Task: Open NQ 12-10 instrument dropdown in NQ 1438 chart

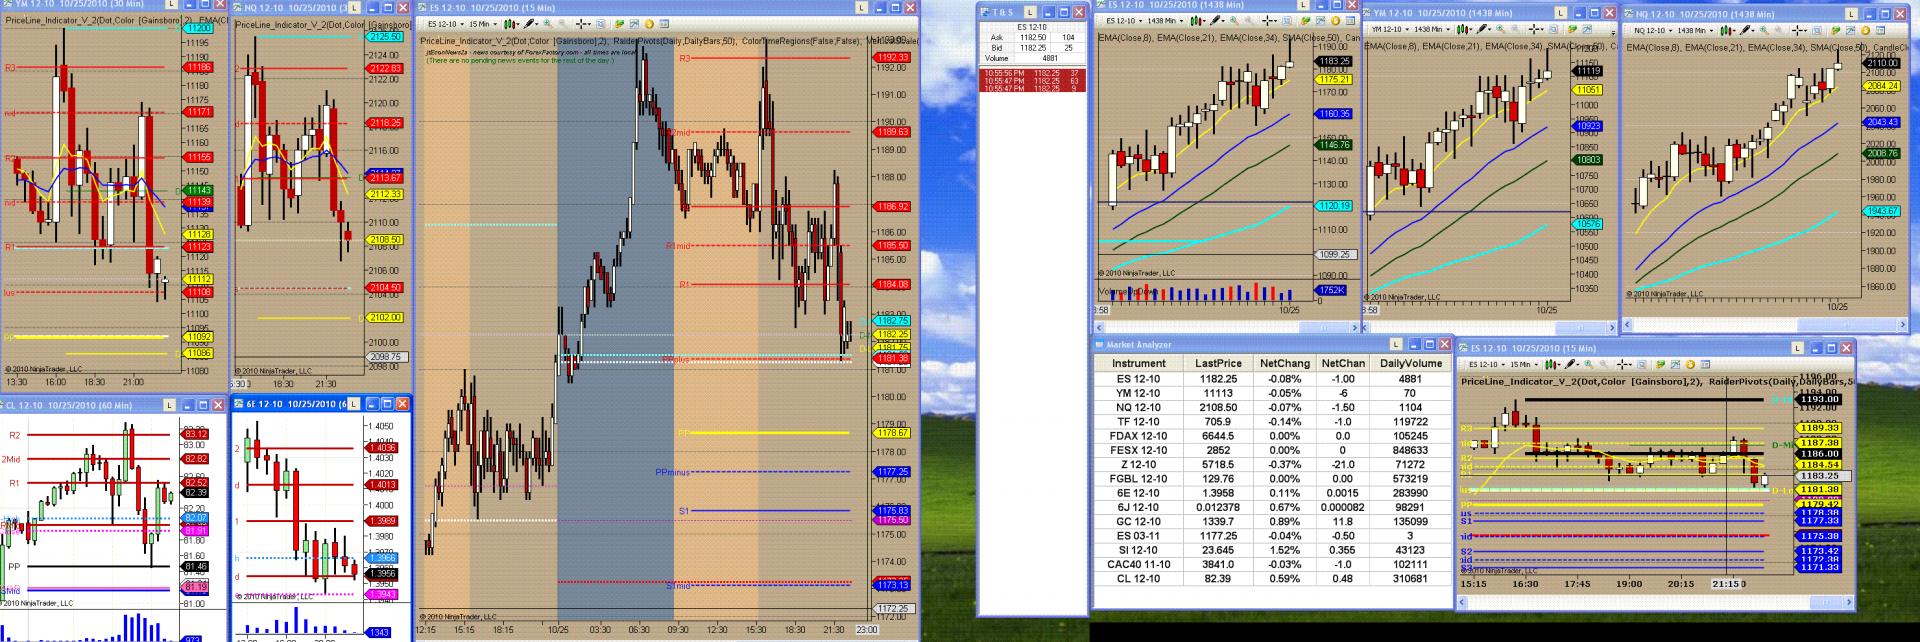Action: point(1651,30)
